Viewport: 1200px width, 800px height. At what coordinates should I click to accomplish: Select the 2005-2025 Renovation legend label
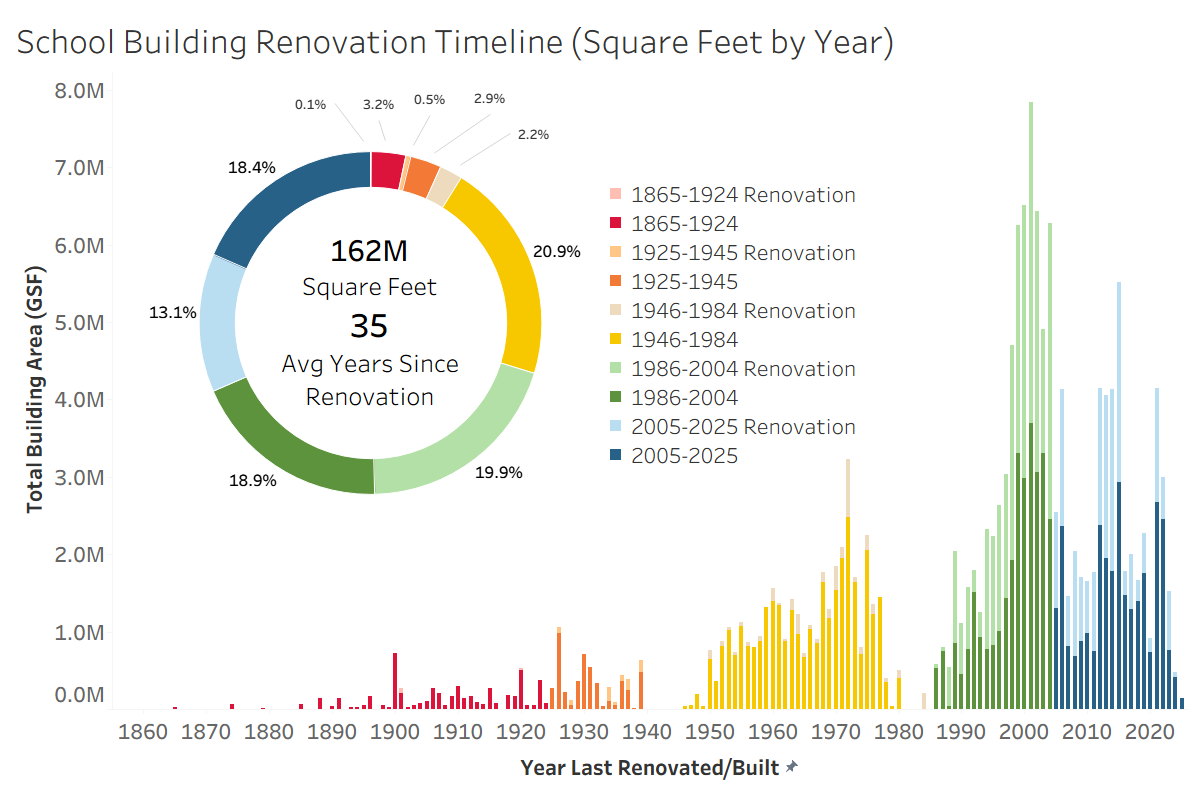(743, 427)
